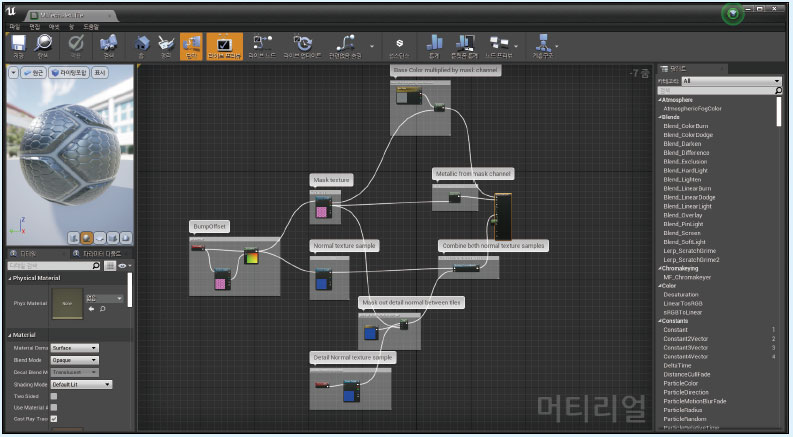Click green circle icon in title bar

733,14
